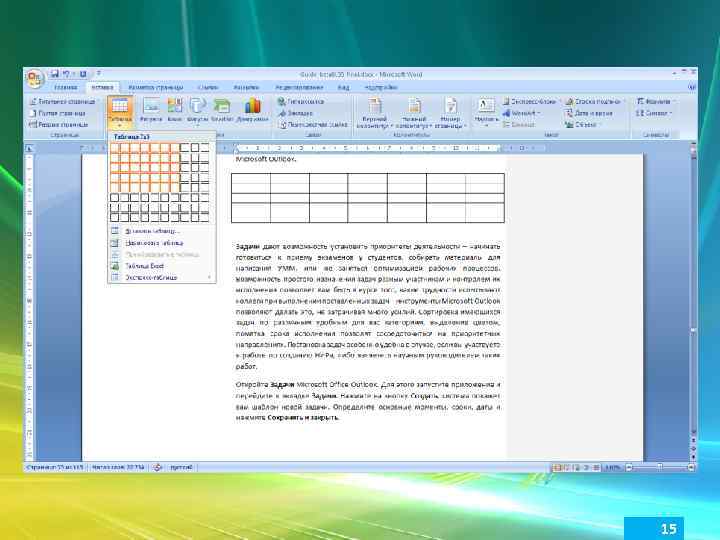Click the tab selector at ruler corner
Viewport: 720px width, 540px height.
click(x=28, y=148)
